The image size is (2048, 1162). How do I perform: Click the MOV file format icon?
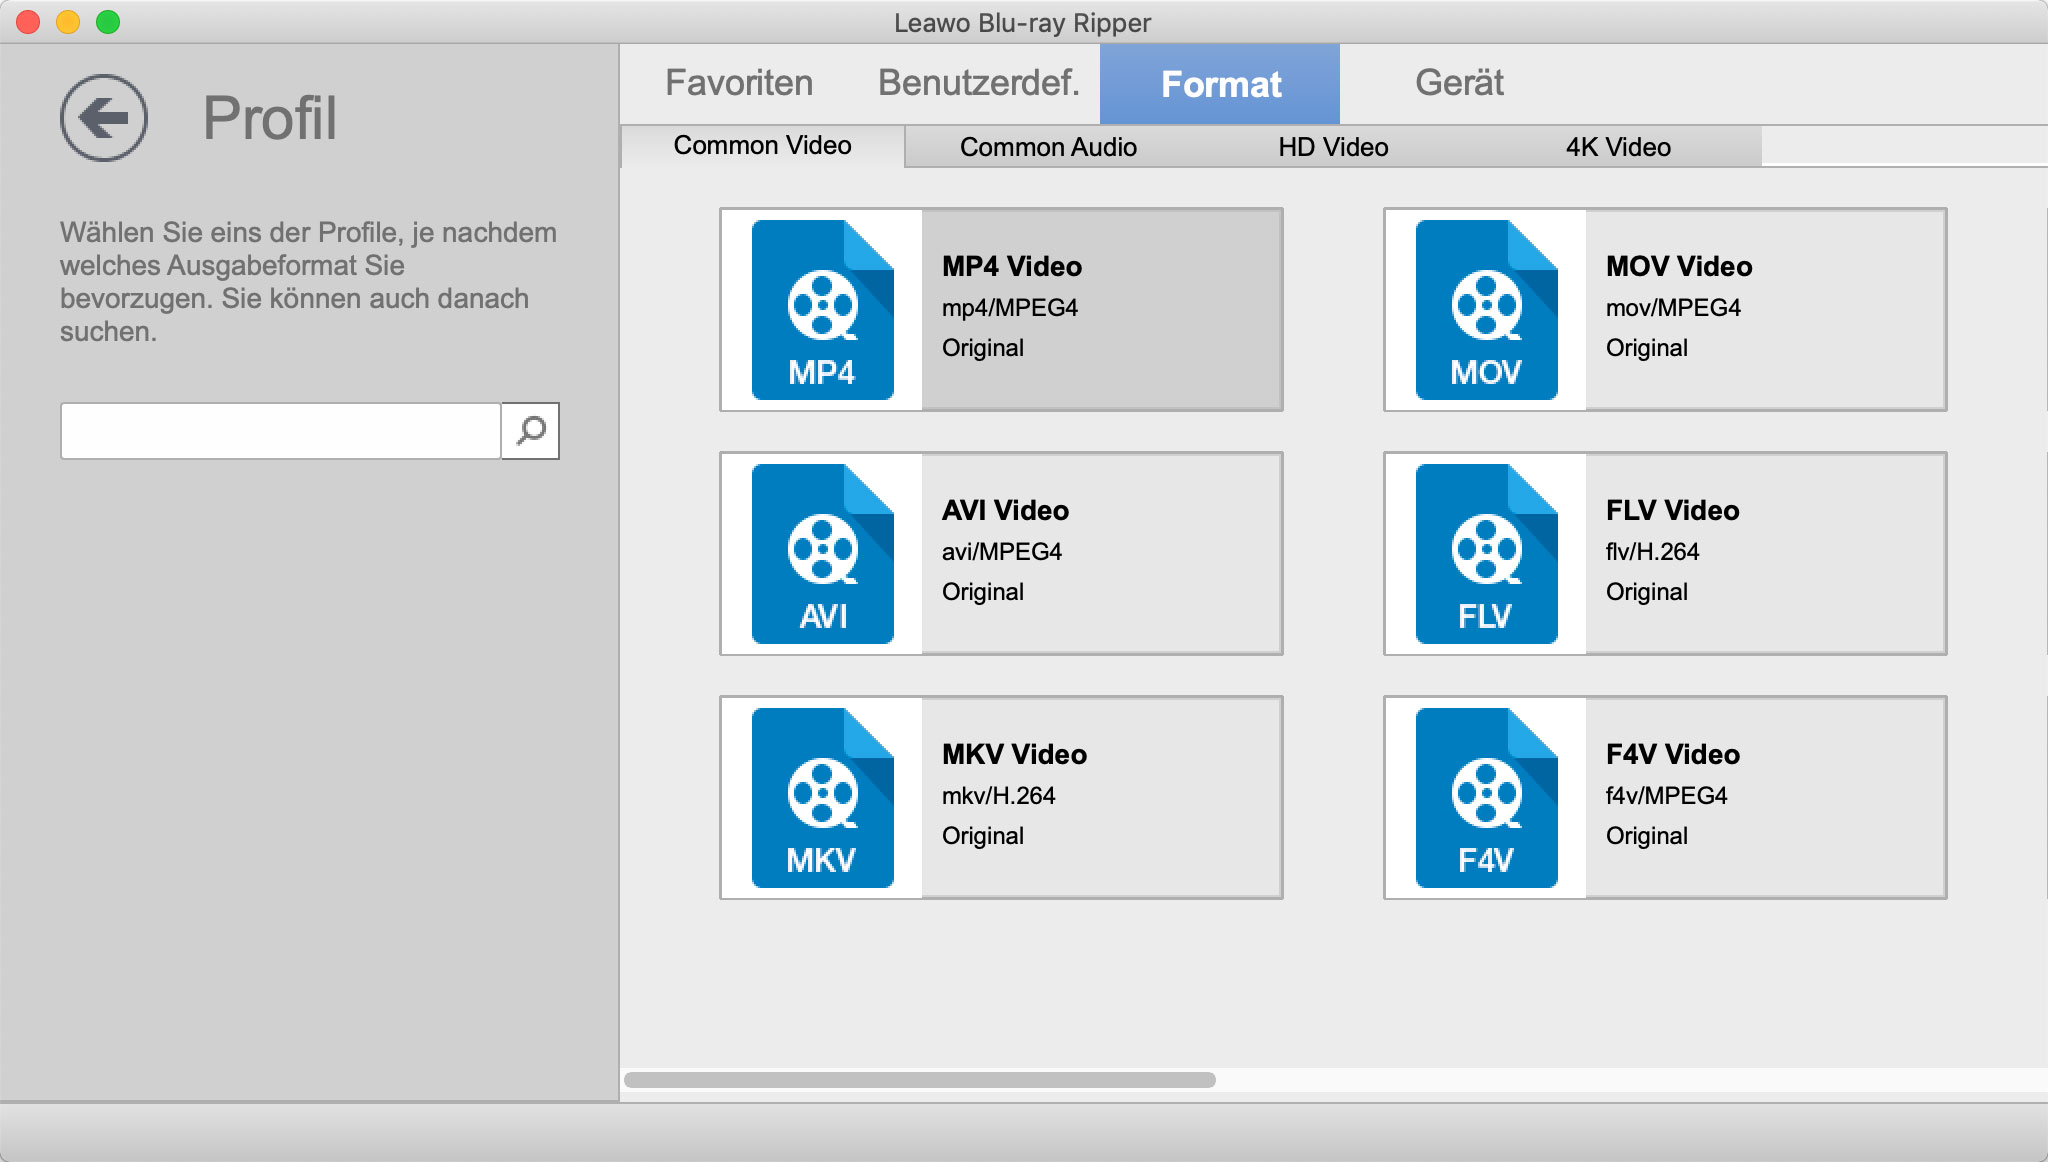point(1486,310)
